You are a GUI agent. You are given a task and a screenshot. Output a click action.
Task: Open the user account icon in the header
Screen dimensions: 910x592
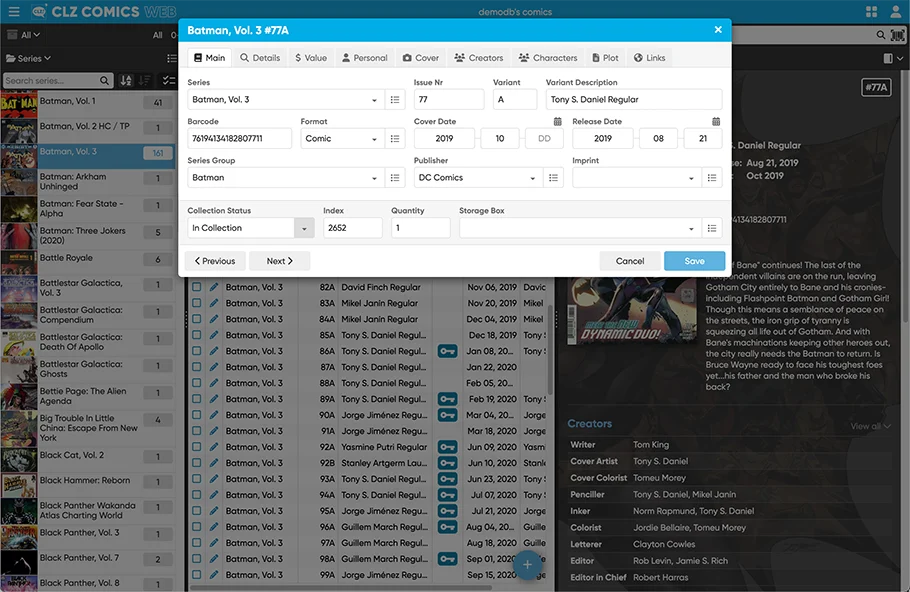point(897,12)
